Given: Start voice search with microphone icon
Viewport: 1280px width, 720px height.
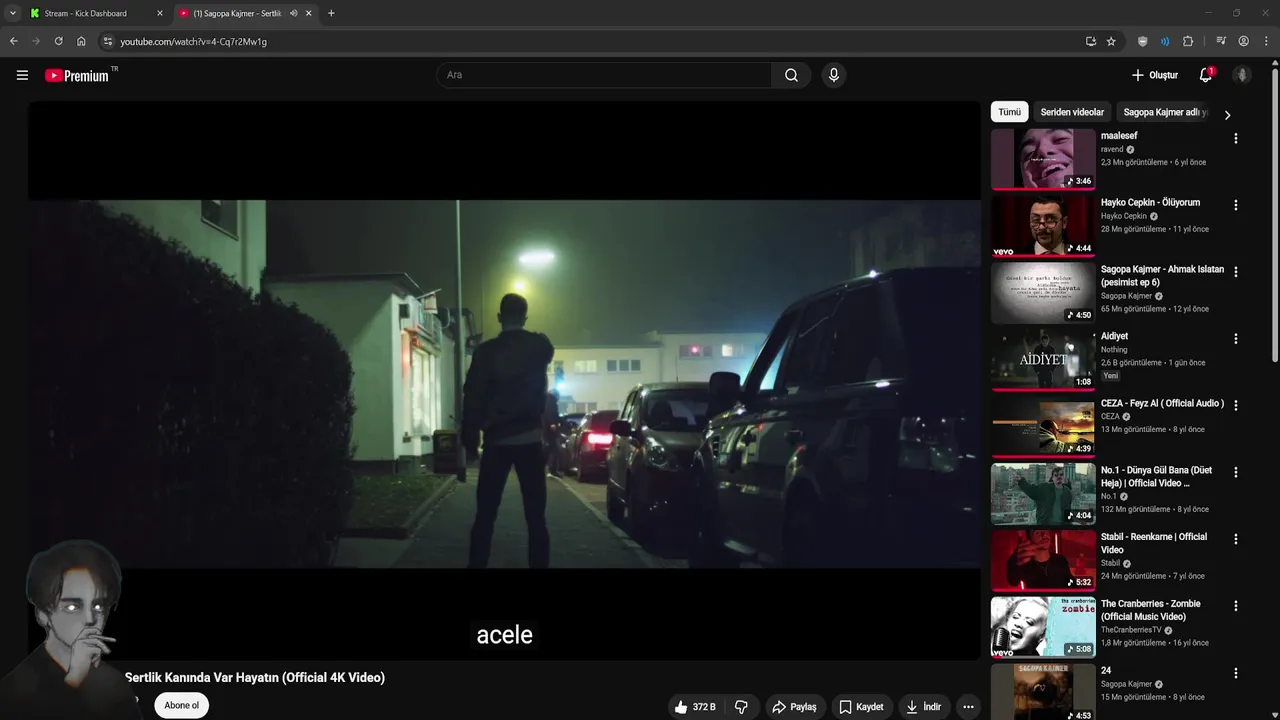Looking at the screenshot, I should coord(833,75).
